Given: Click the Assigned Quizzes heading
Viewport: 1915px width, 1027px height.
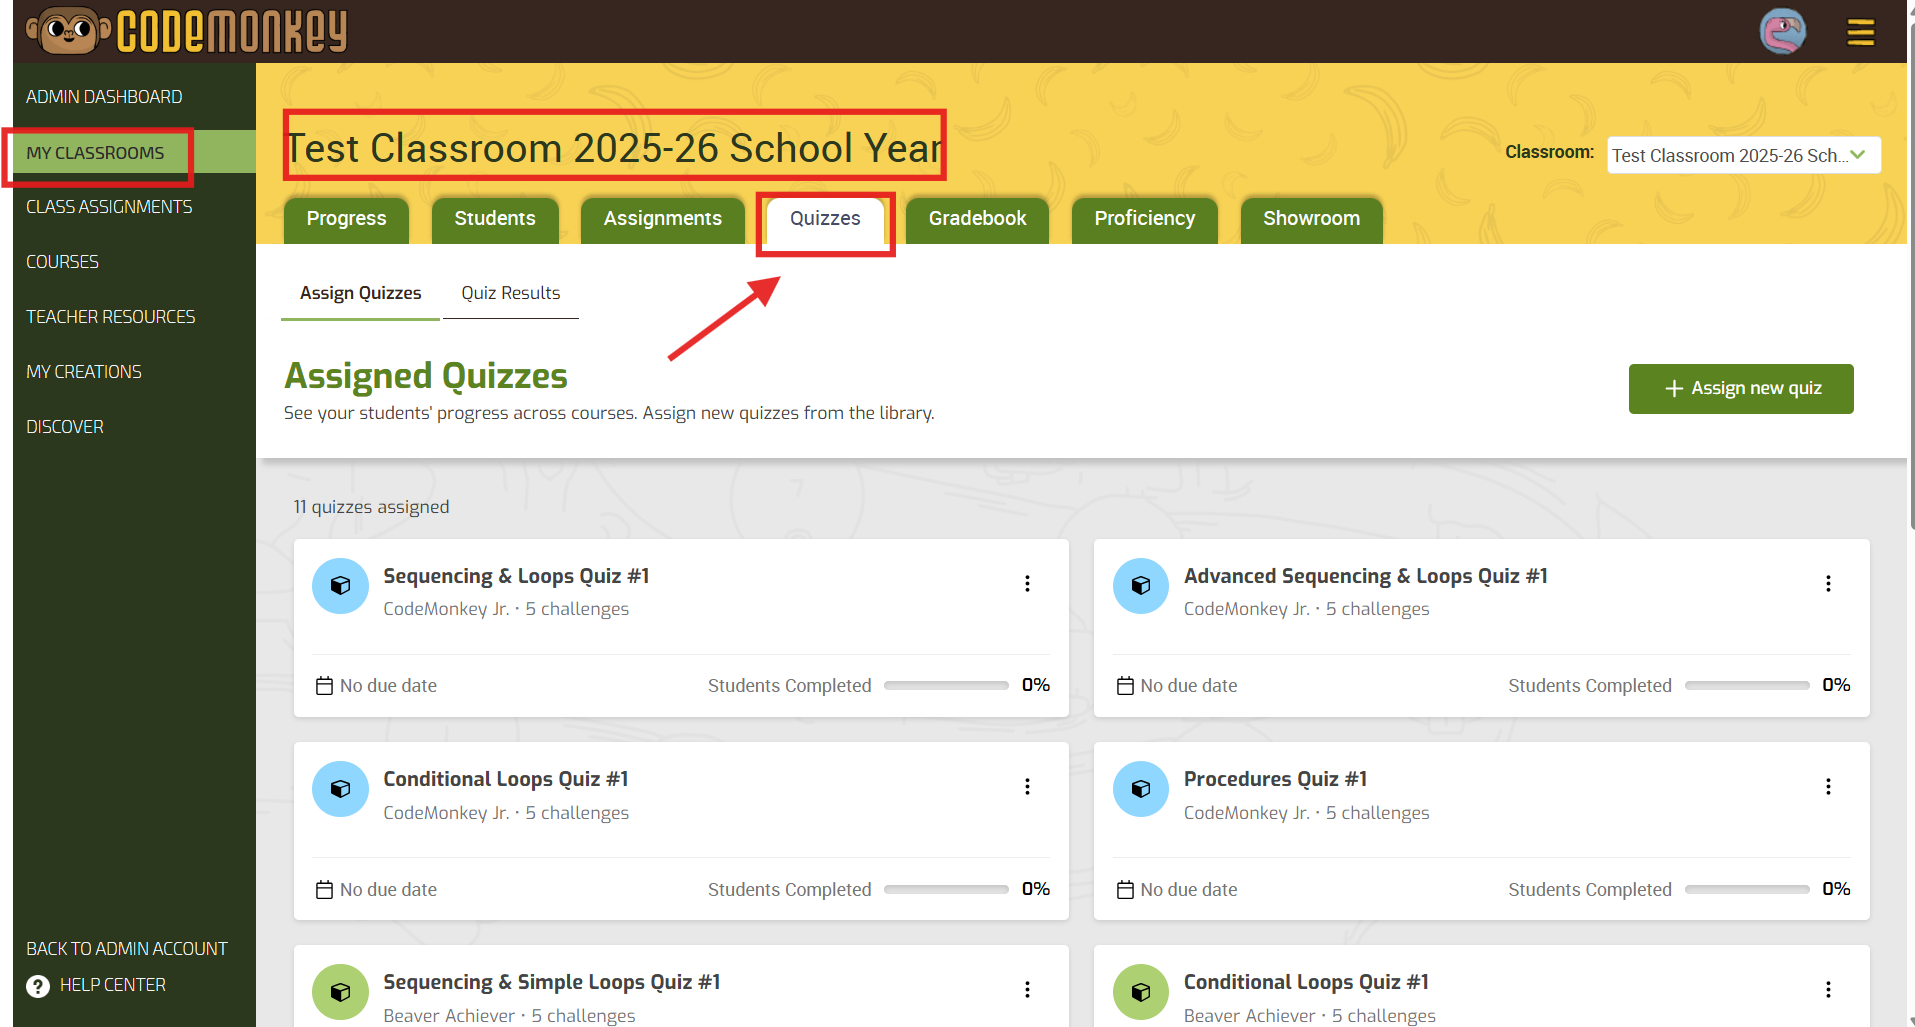Looking at the screenshot, I should click(x=426, y=377).
